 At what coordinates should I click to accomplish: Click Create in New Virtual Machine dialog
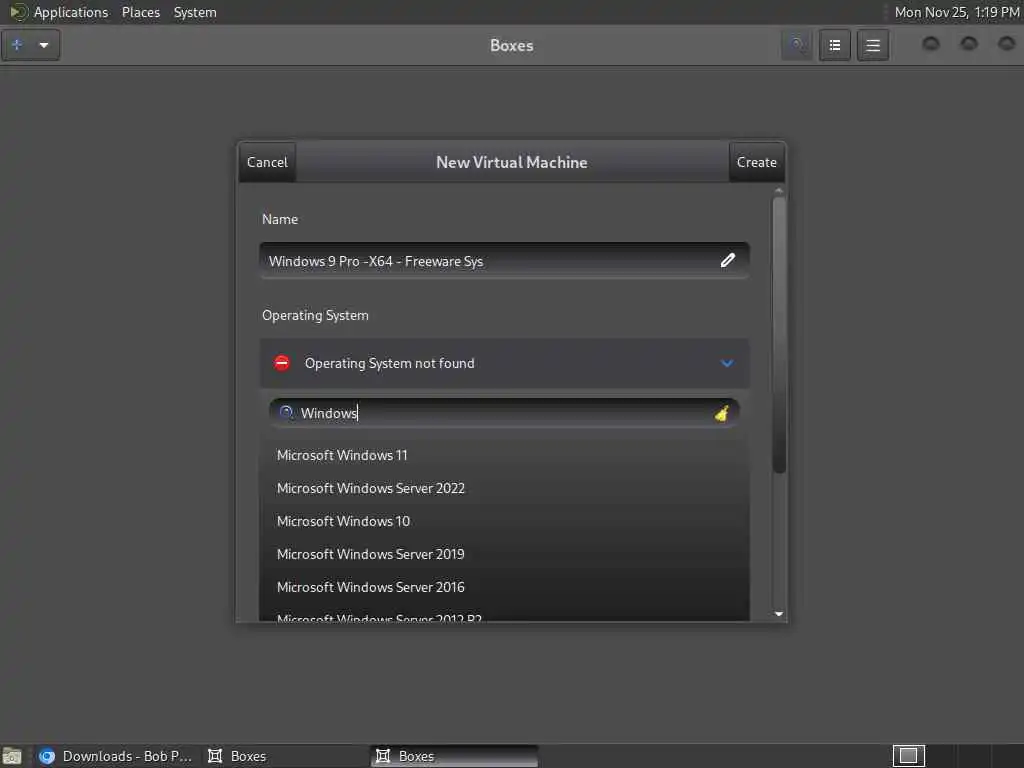[756, 162]
